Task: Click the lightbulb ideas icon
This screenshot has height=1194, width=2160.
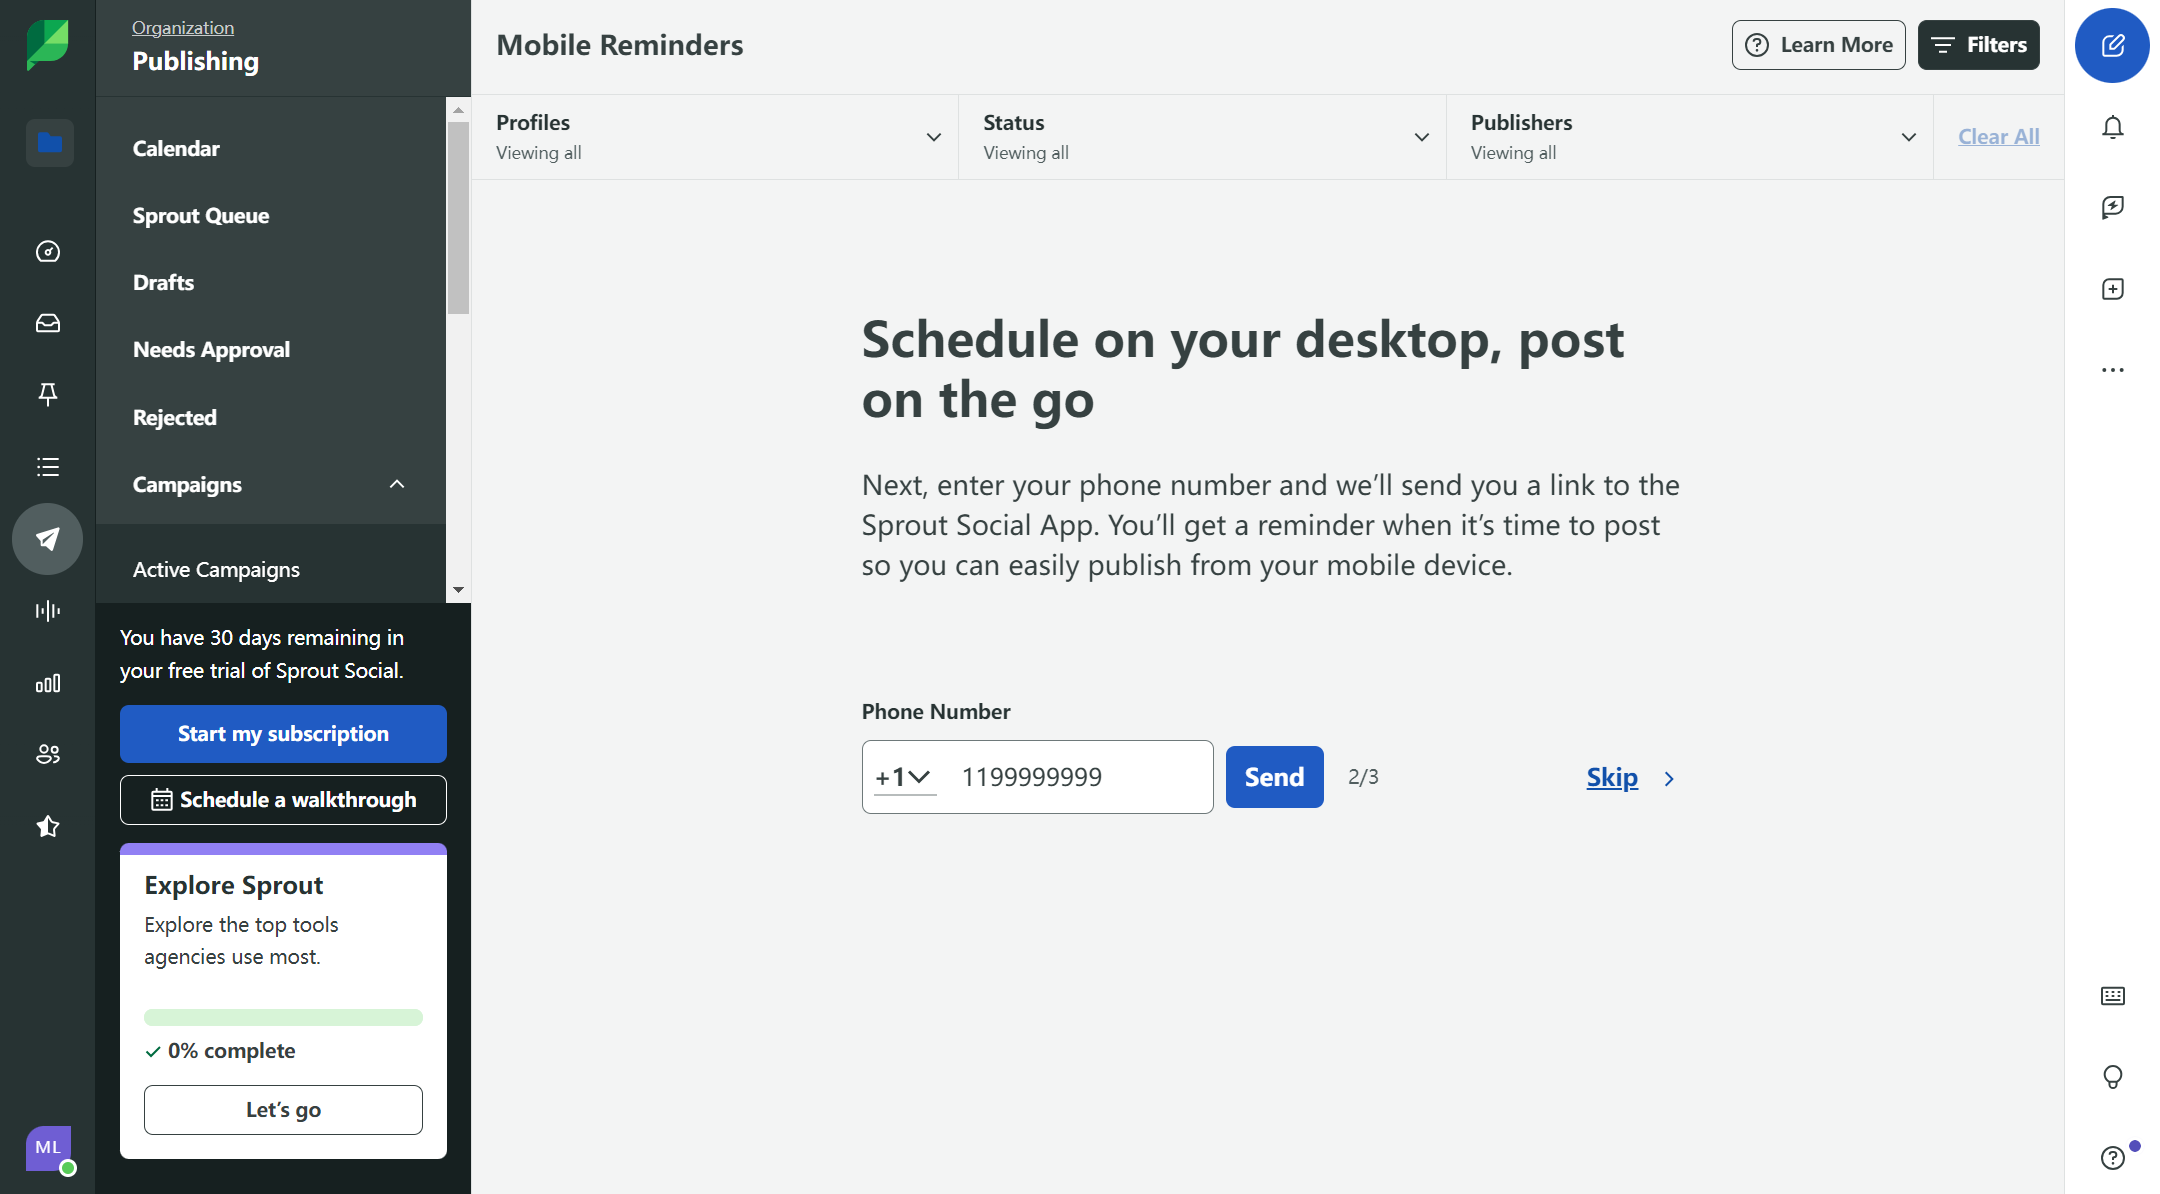Action: [2112, 1077]
